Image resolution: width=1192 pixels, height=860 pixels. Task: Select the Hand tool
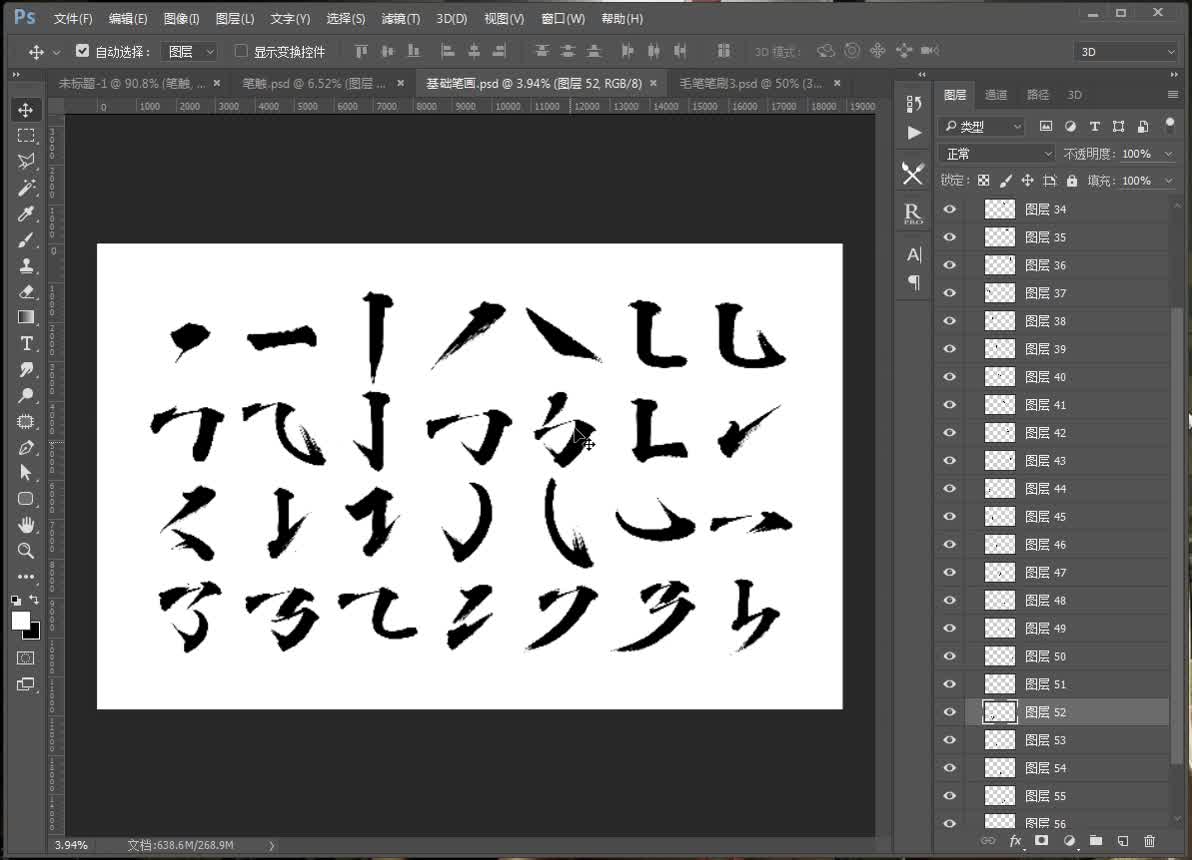tap(26, 524)
